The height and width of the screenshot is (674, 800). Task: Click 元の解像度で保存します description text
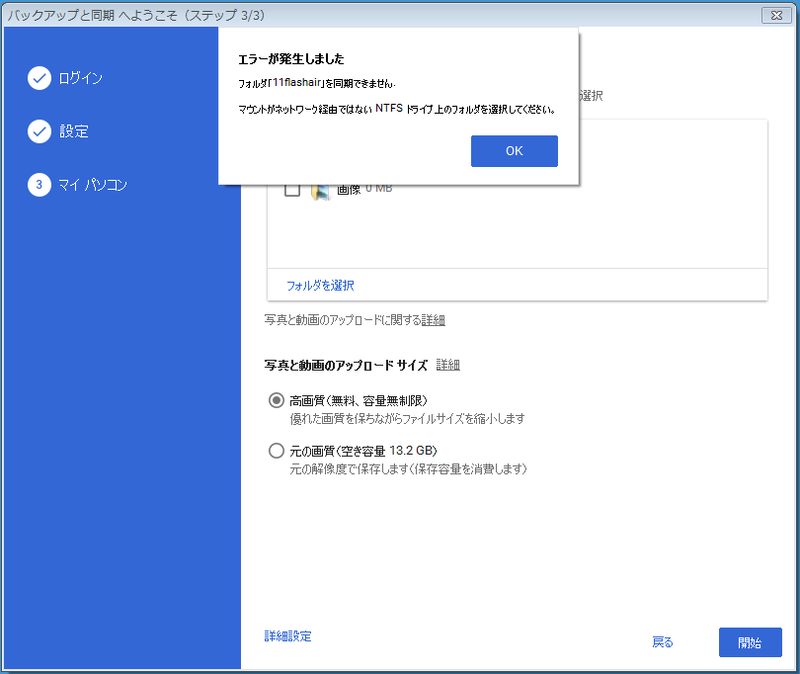point(408,469)
